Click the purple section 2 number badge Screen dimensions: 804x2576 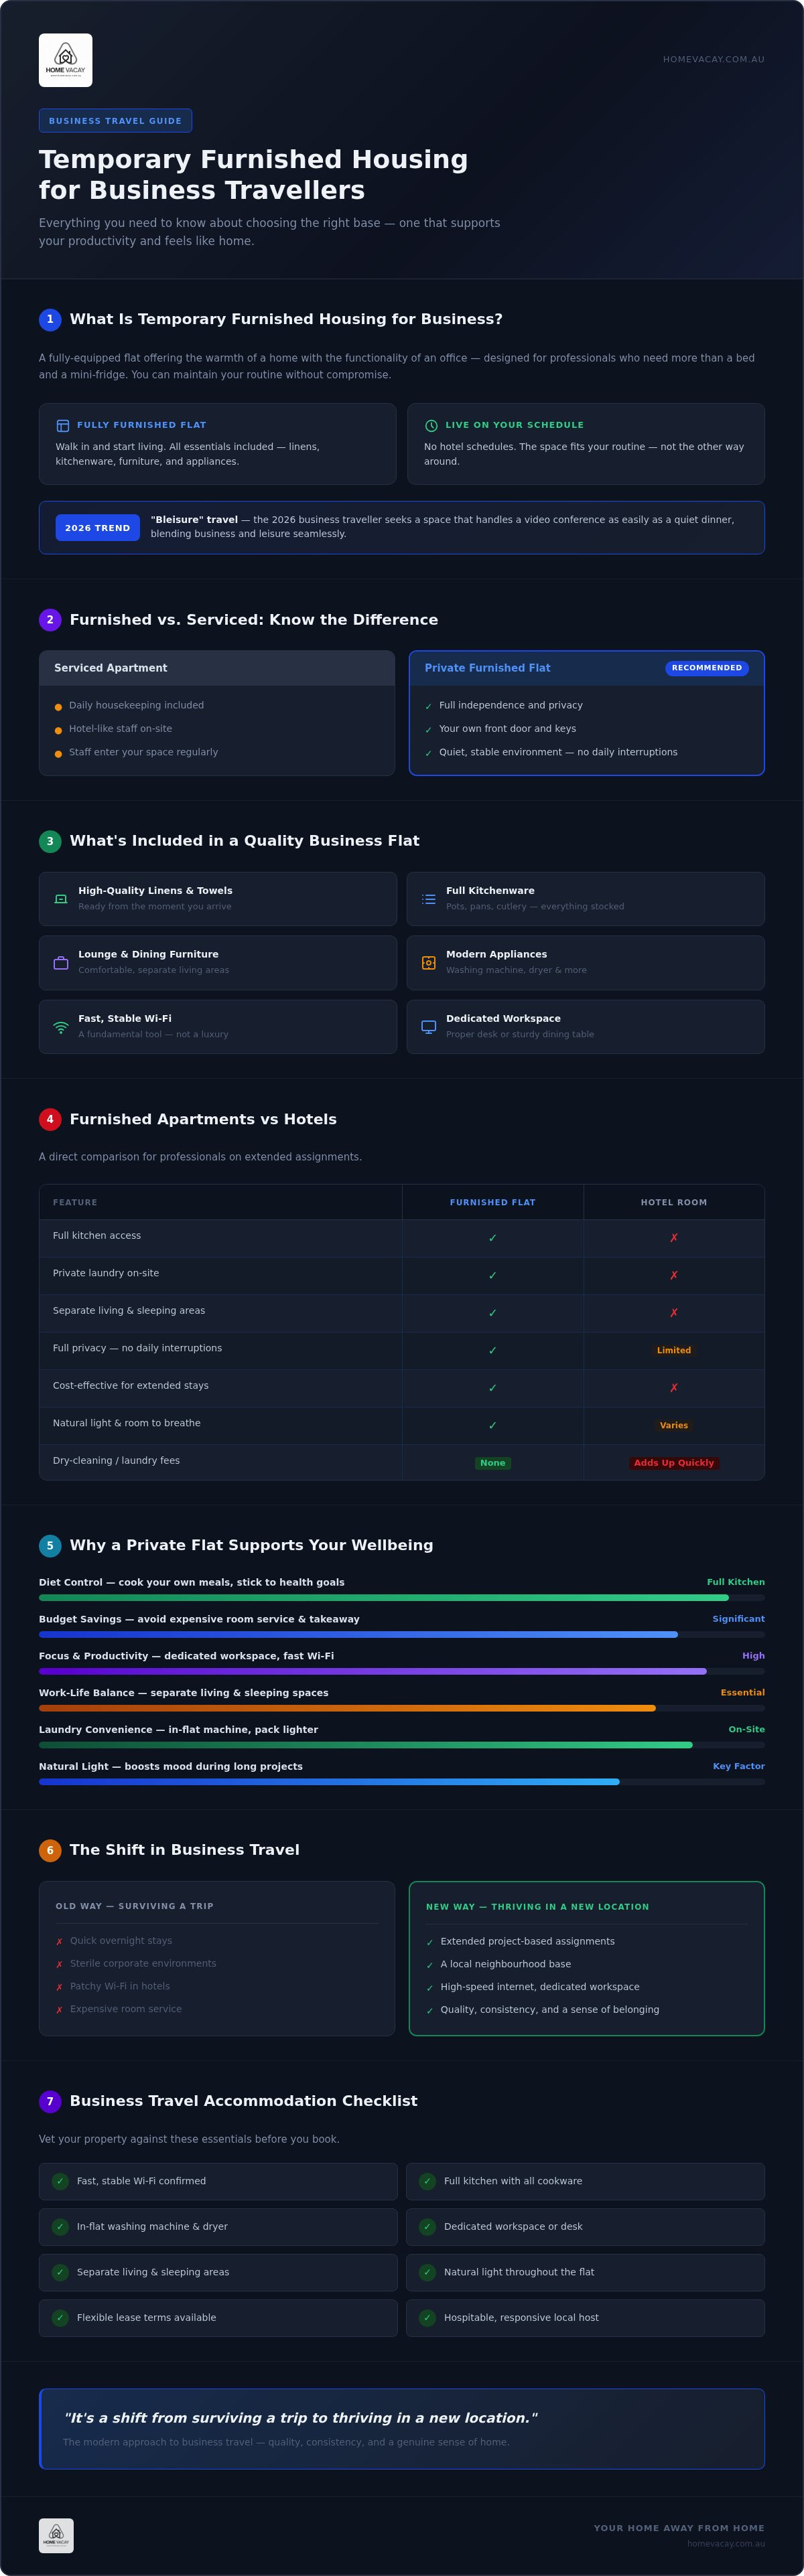coord(50,619)
